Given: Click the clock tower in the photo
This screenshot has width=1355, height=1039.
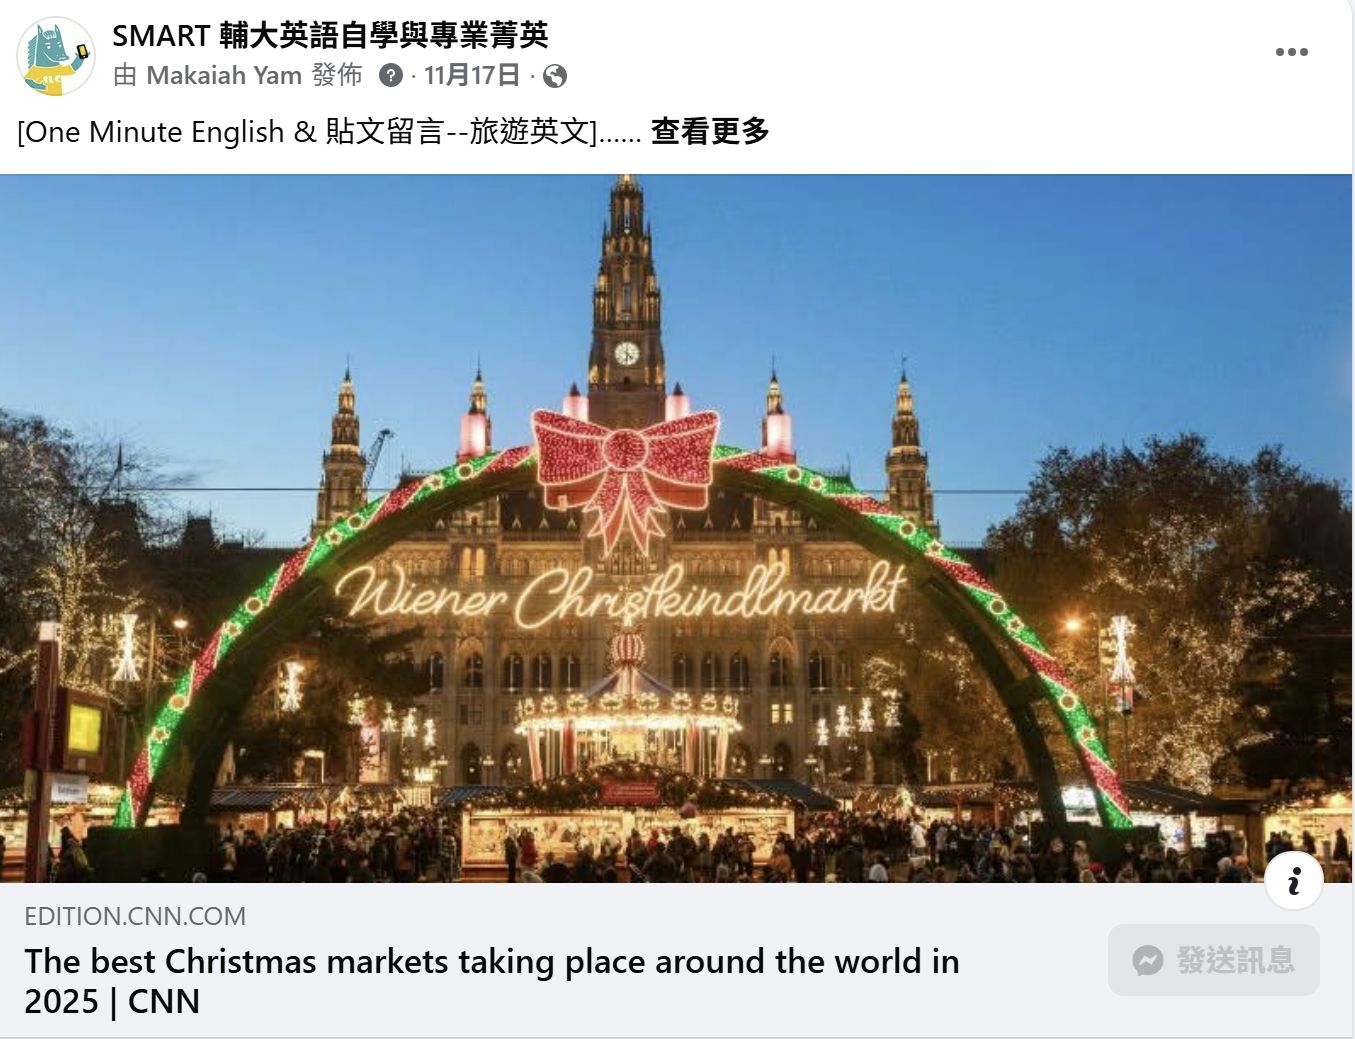Looking at the screenshot, I should click(x=626, y=300).
